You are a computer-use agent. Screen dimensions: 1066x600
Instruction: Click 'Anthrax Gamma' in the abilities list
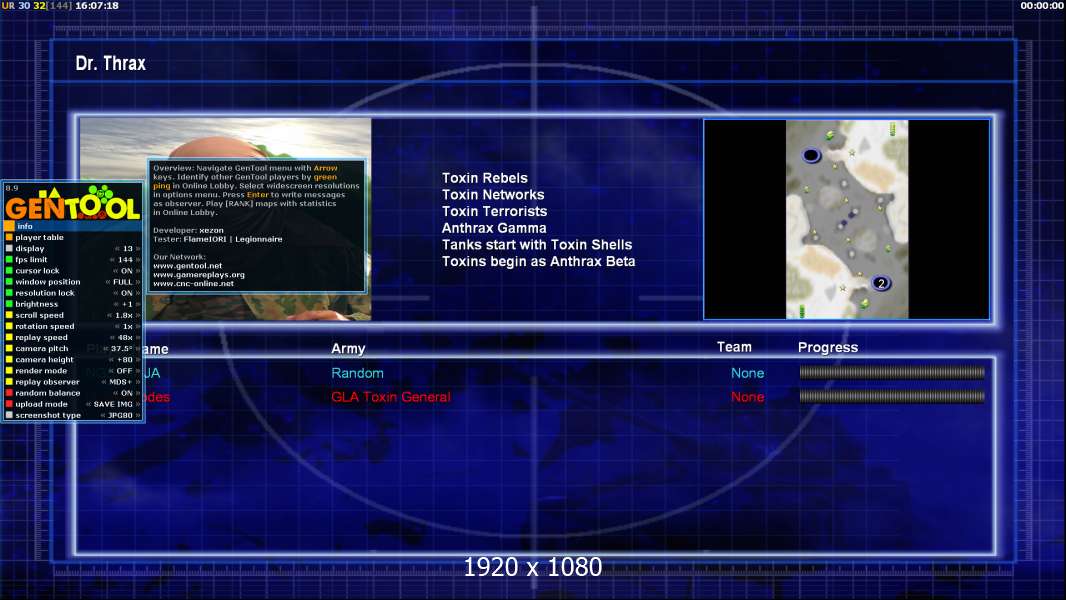pyautogui.click(x=494, y=228)
